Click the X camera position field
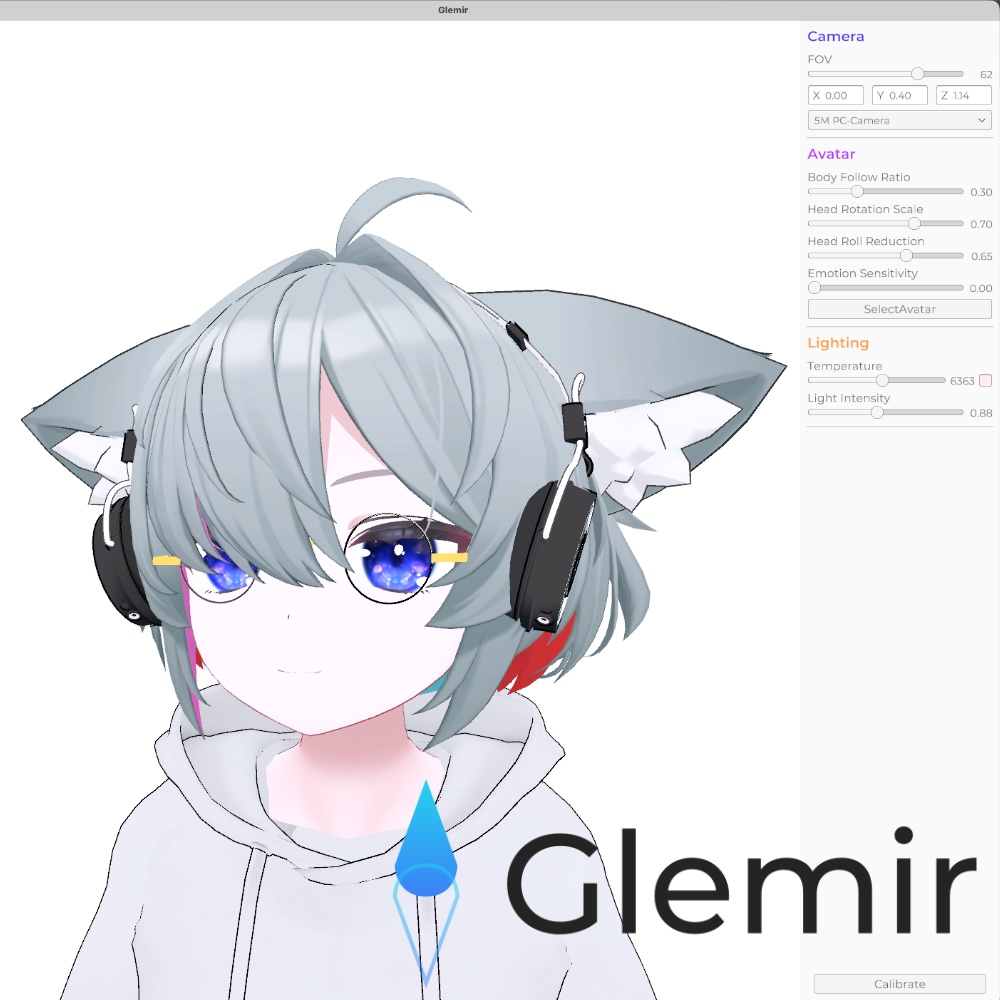This screenshot has height=1000, width=1000. (x=835, y=95)
